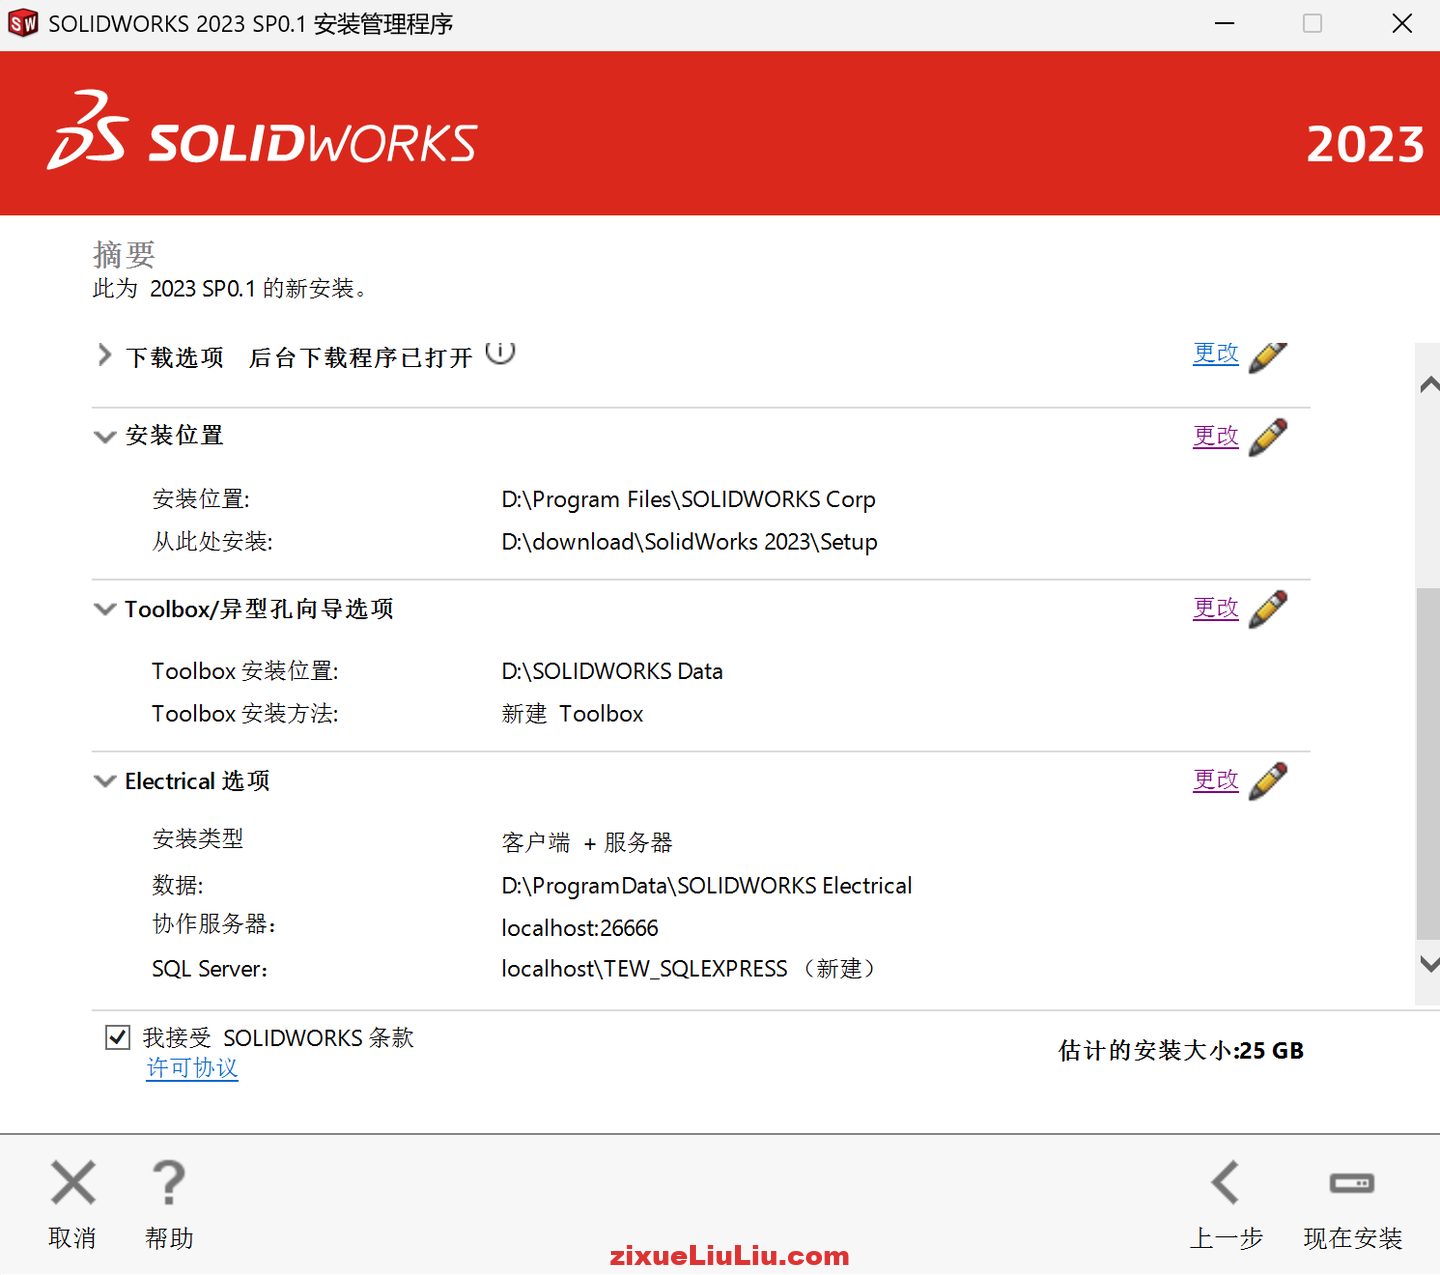The width and height of the screenshot is (1440, 1275).
Task: Click the zixueLiuLiu.com watermark link
Action: (x=731, y=1255)
